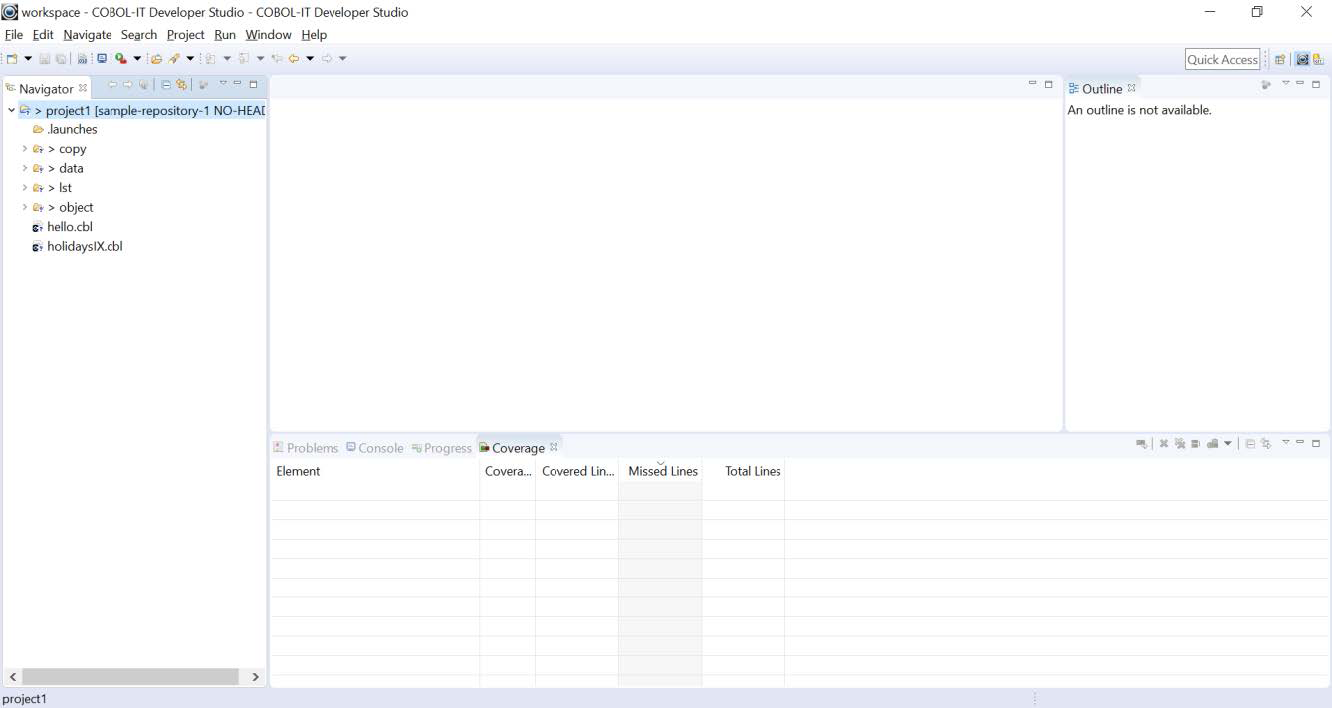Collapse the project1 tree node
Viewport: 1332px width, 708px height.
click(x=11, y=110)
